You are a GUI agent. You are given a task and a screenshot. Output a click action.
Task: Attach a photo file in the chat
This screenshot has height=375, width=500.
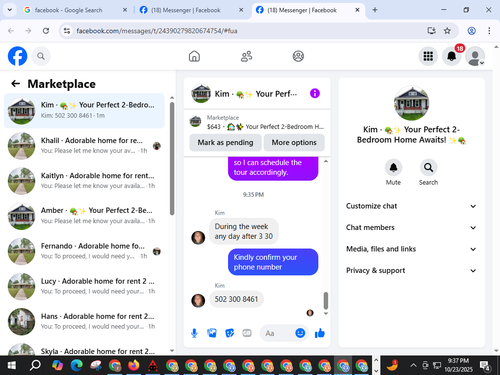click(x=212, y=333)
